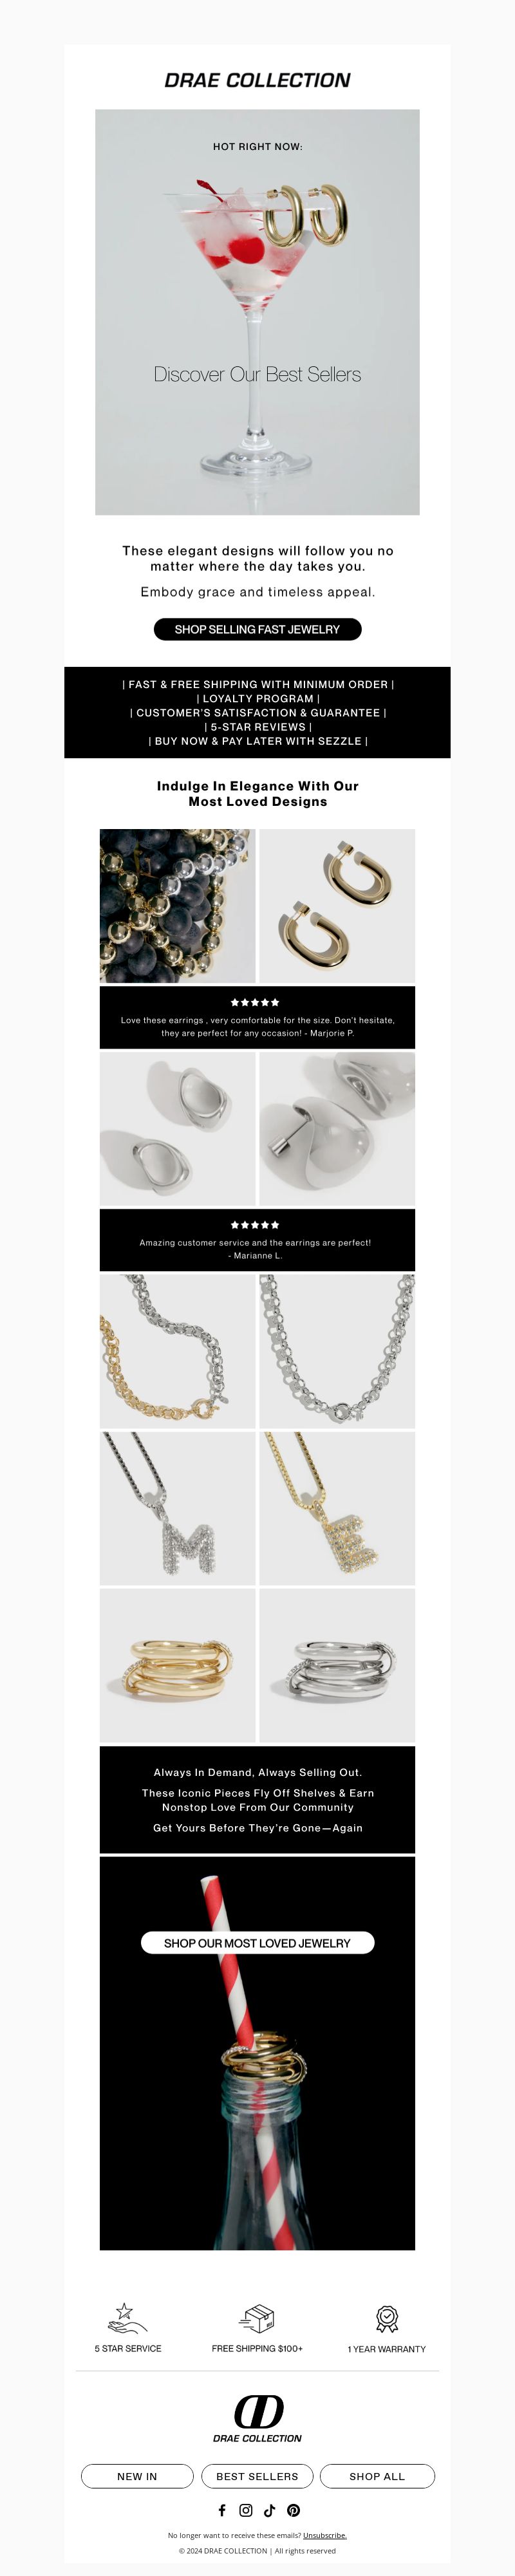This screenshot has width=515, height=2576.
Task: Click Shop Selling Fast Jewelry button
Action: tap(257, 629)
